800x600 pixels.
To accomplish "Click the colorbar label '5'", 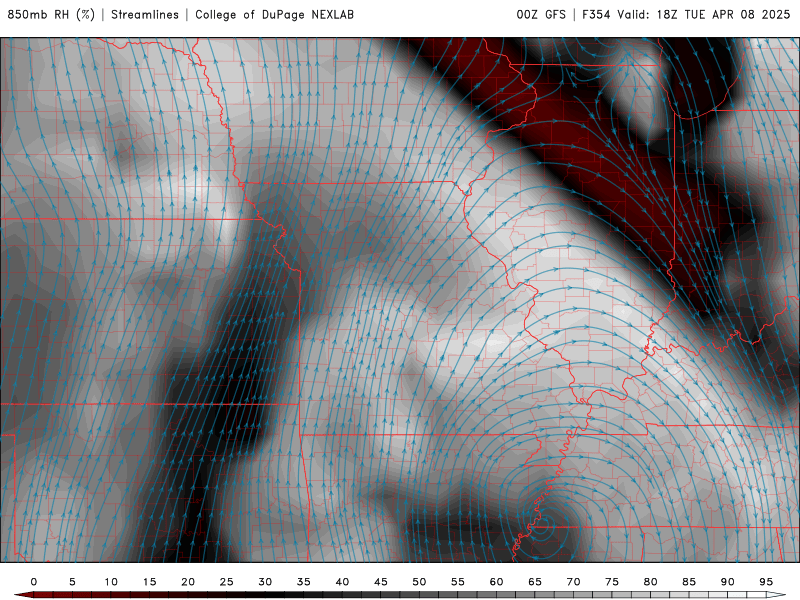I will click(72, 582).
